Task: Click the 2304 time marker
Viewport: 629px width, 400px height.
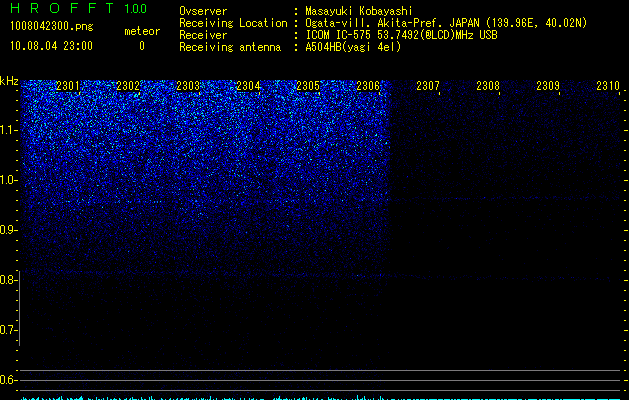Action: click(248, 86)
